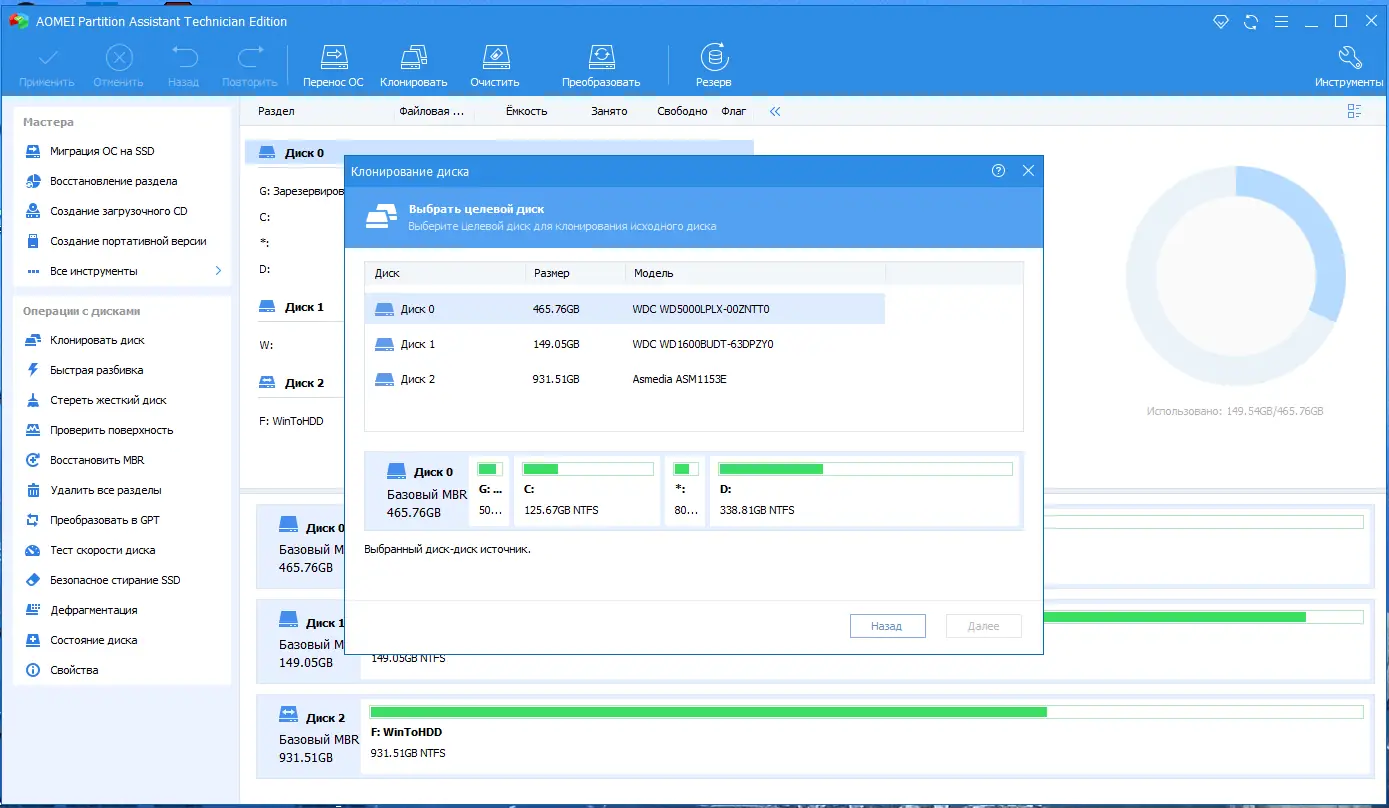Click the Применить checkmark icon in the toolbar
The image size is (1389, 808).
coord(47,58)
